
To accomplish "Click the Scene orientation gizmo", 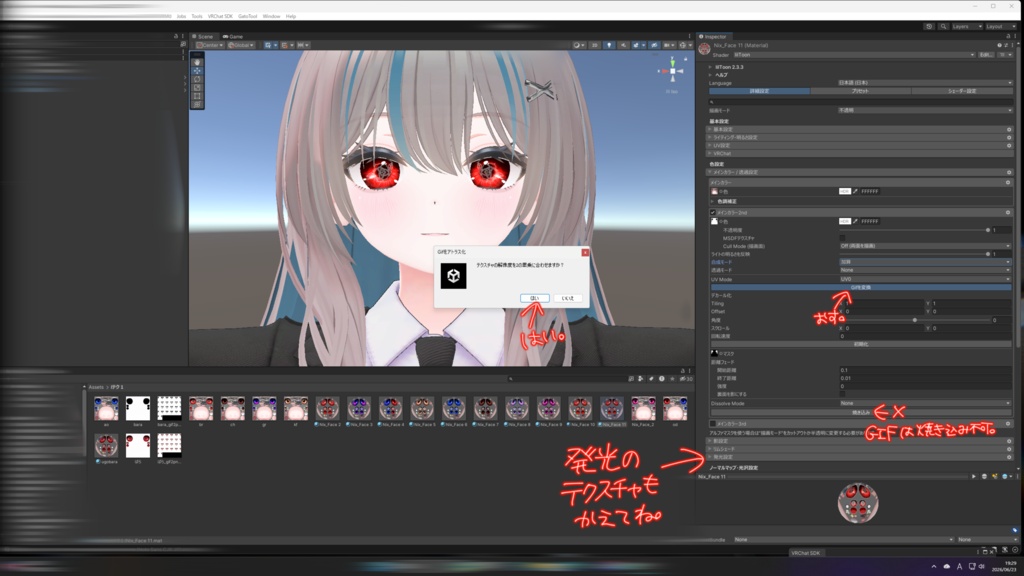I will pyautogui.click(x=672, y=71).
